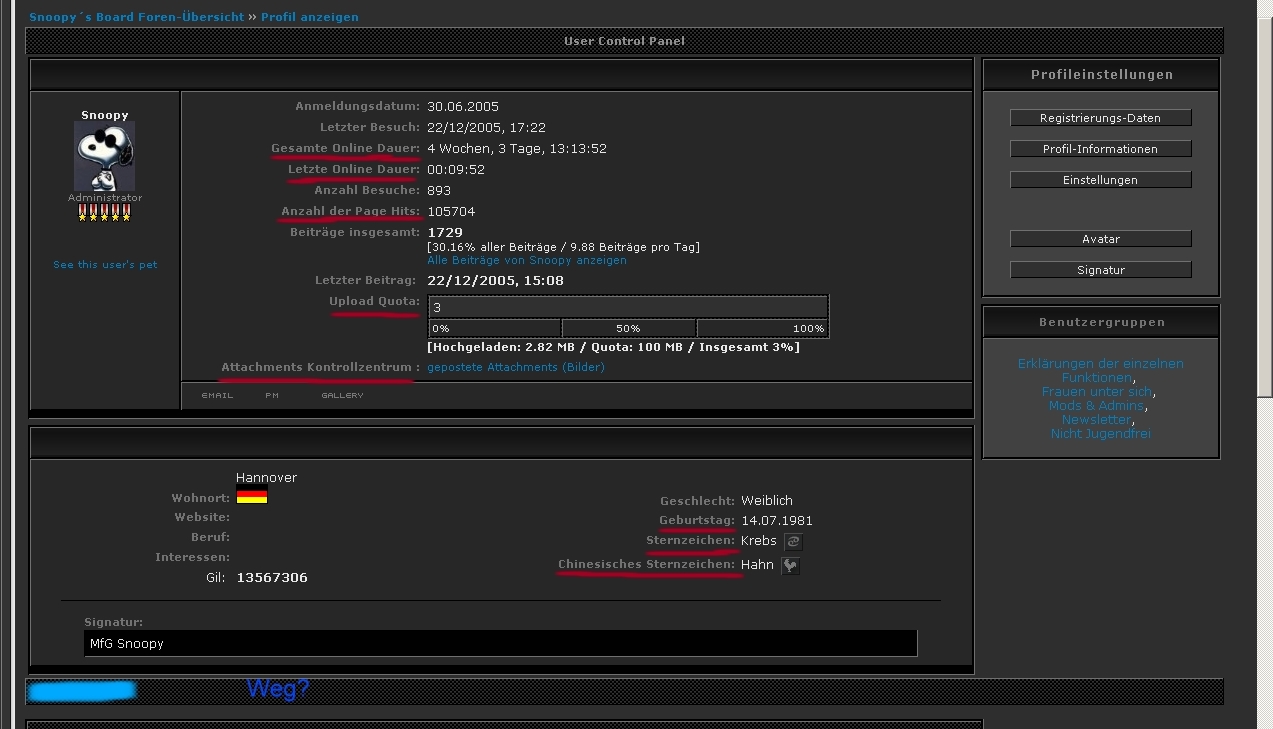Click the Profil anzeigen breadcrumb link
This screenshot has height=729, width=1273.
309,17
